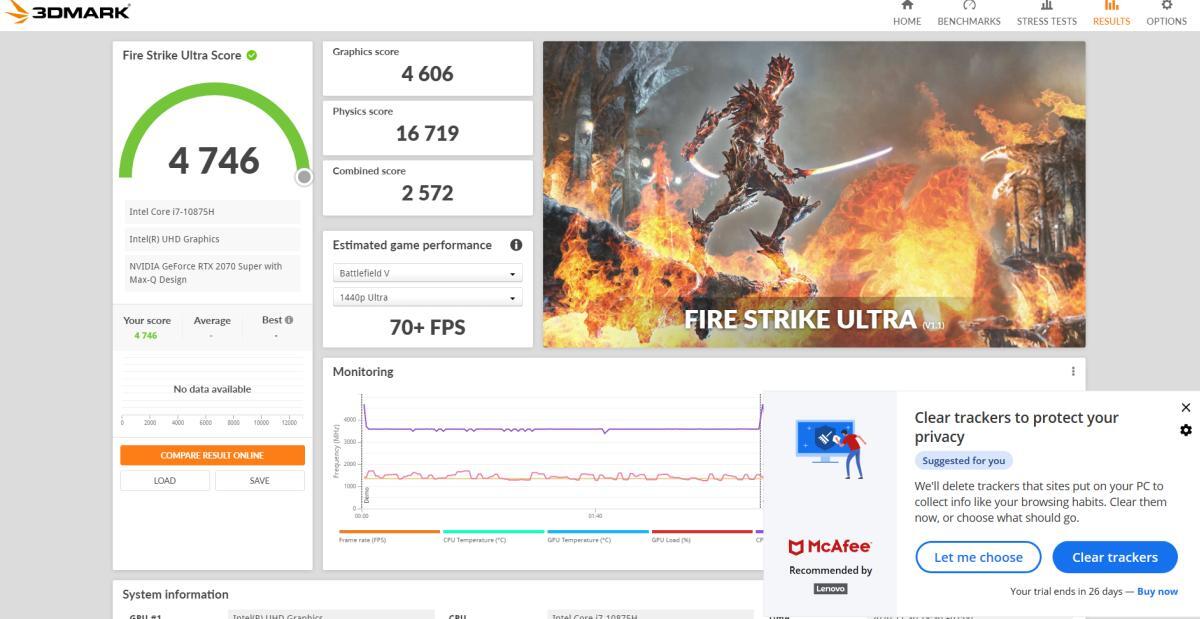Screen dimensions: 1200x619
Task: Click the Monitoring heading
Action: 363,371
